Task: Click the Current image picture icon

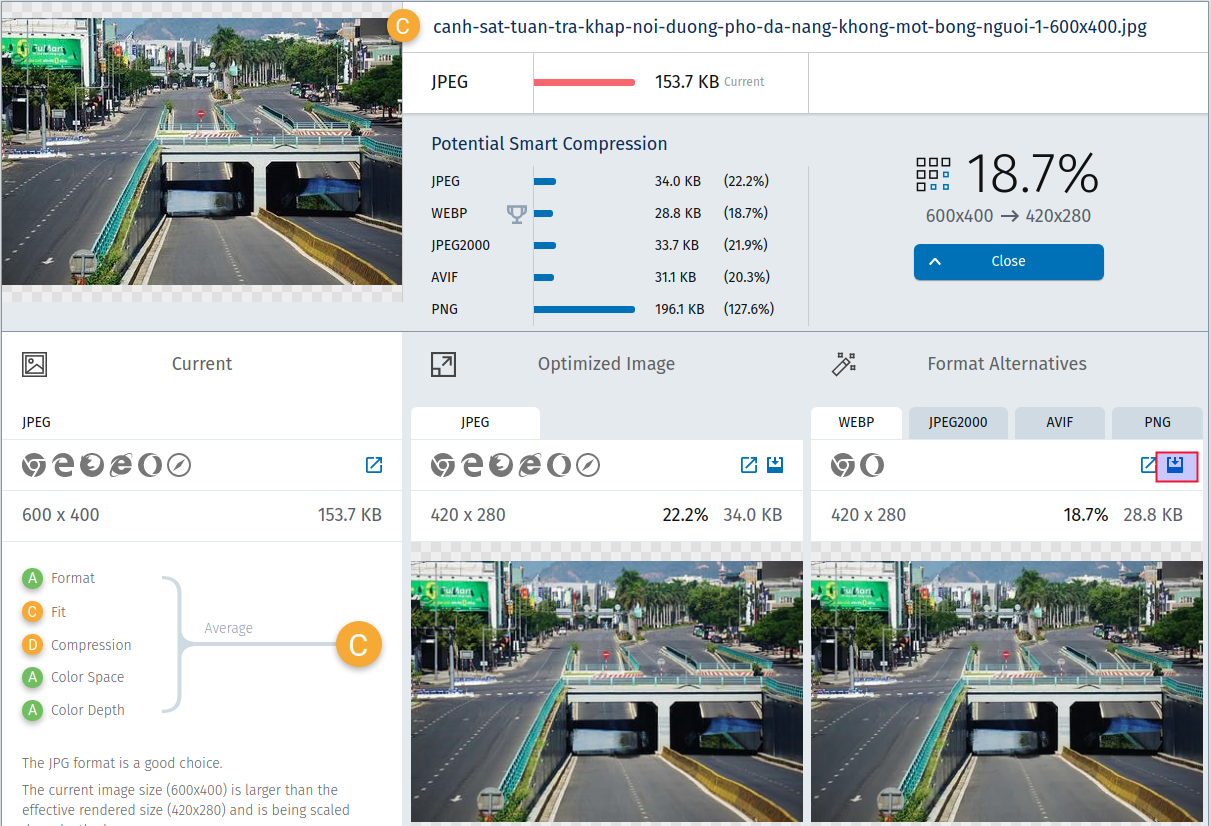Action: 35,364
